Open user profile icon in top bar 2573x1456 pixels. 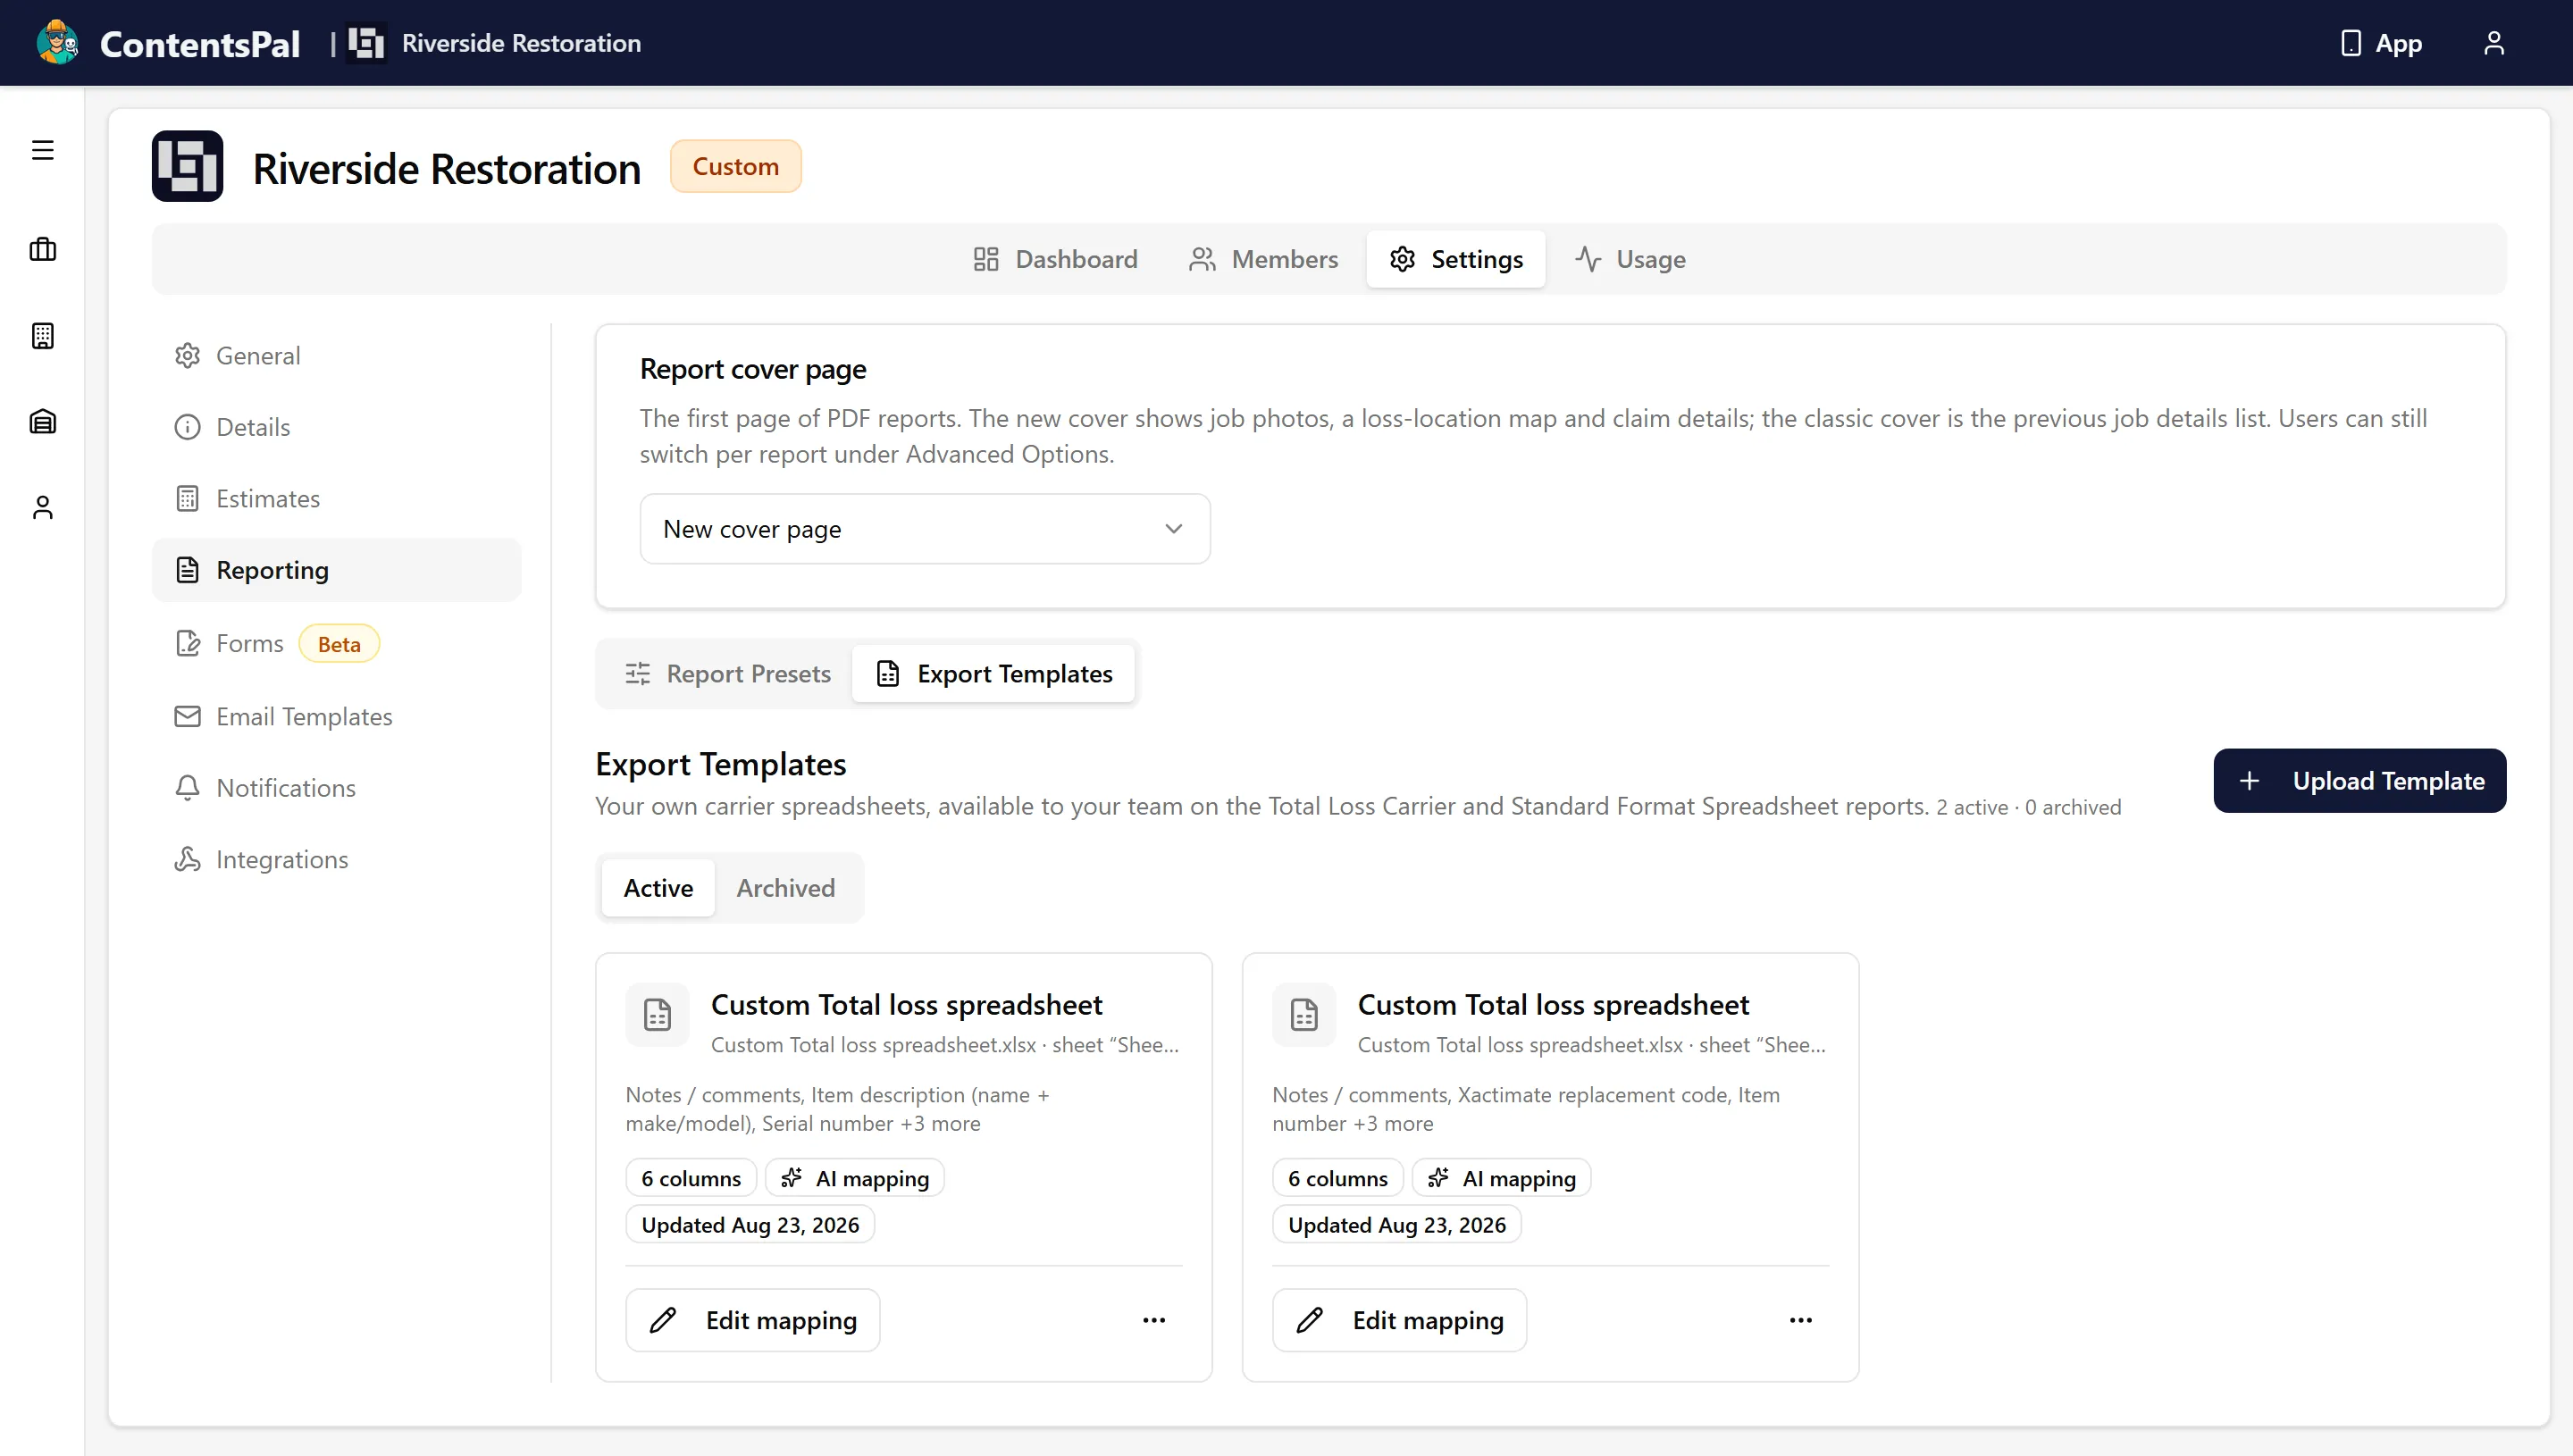click(2493, 43)
